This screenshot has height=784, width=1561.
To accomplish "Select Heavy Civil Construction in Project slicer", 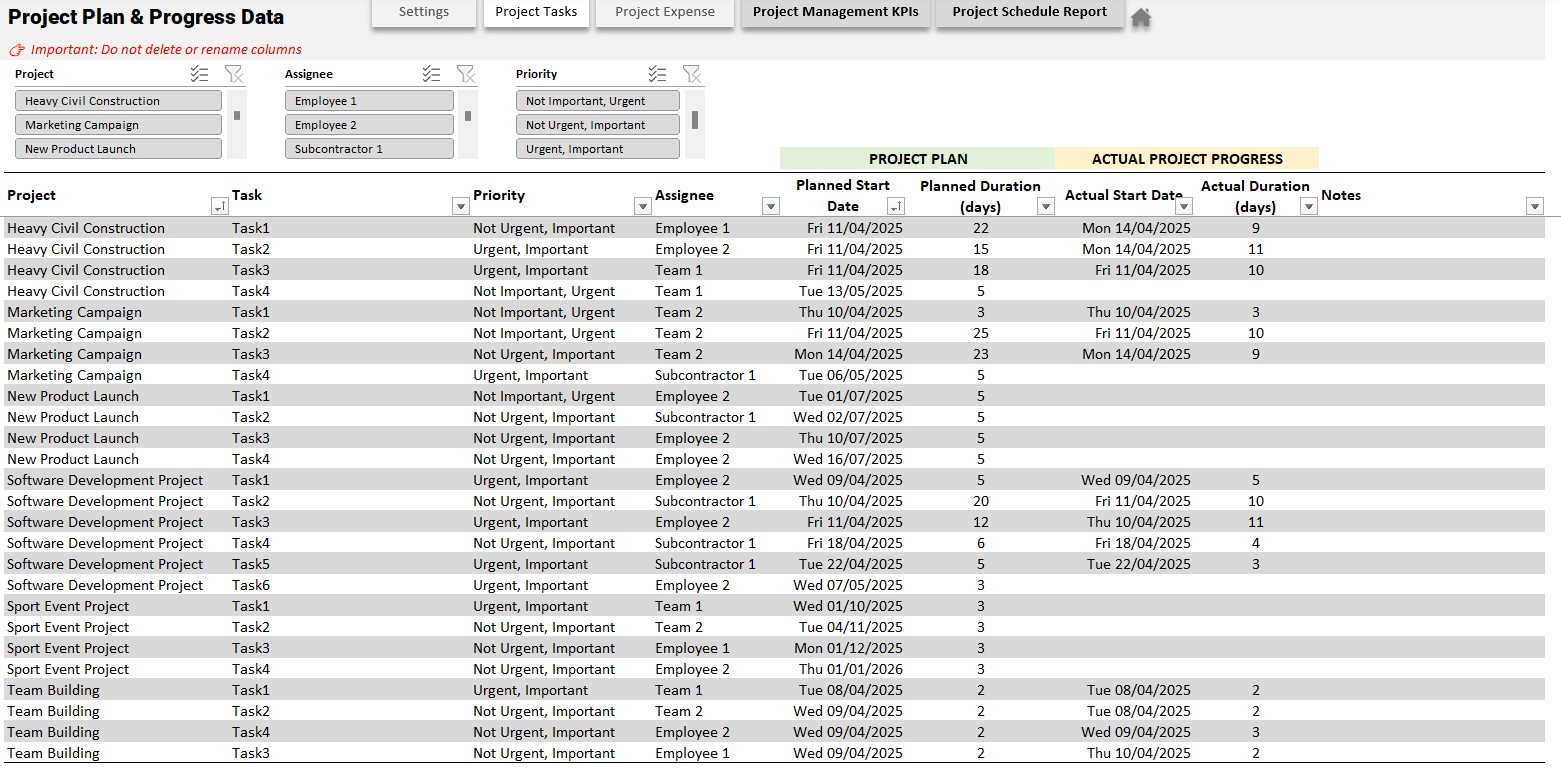I will click(x=118, y=101).
